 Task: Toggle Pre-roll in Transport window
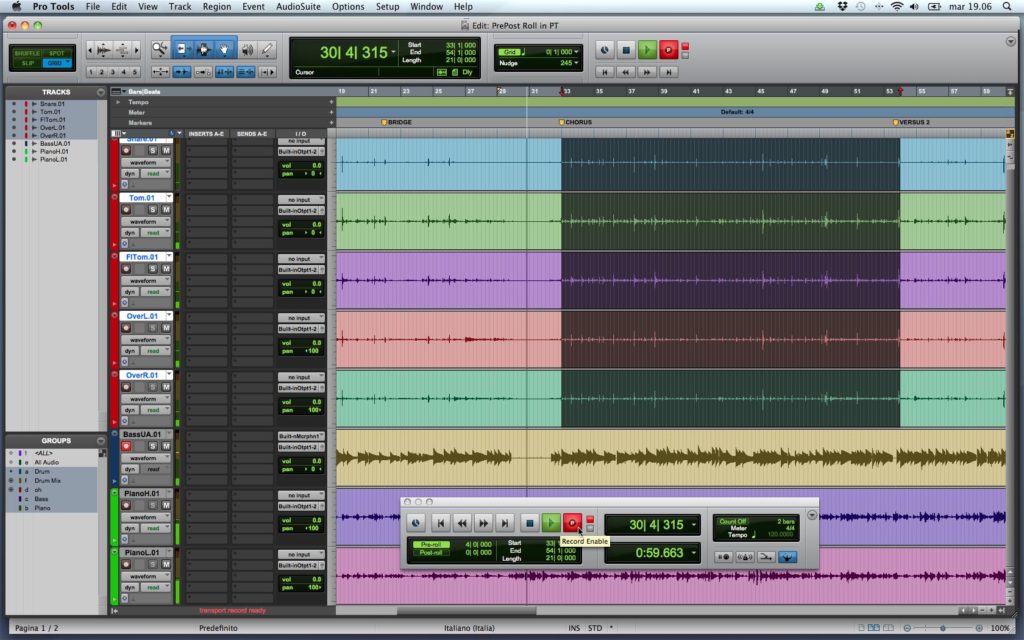tap(431, 544)
